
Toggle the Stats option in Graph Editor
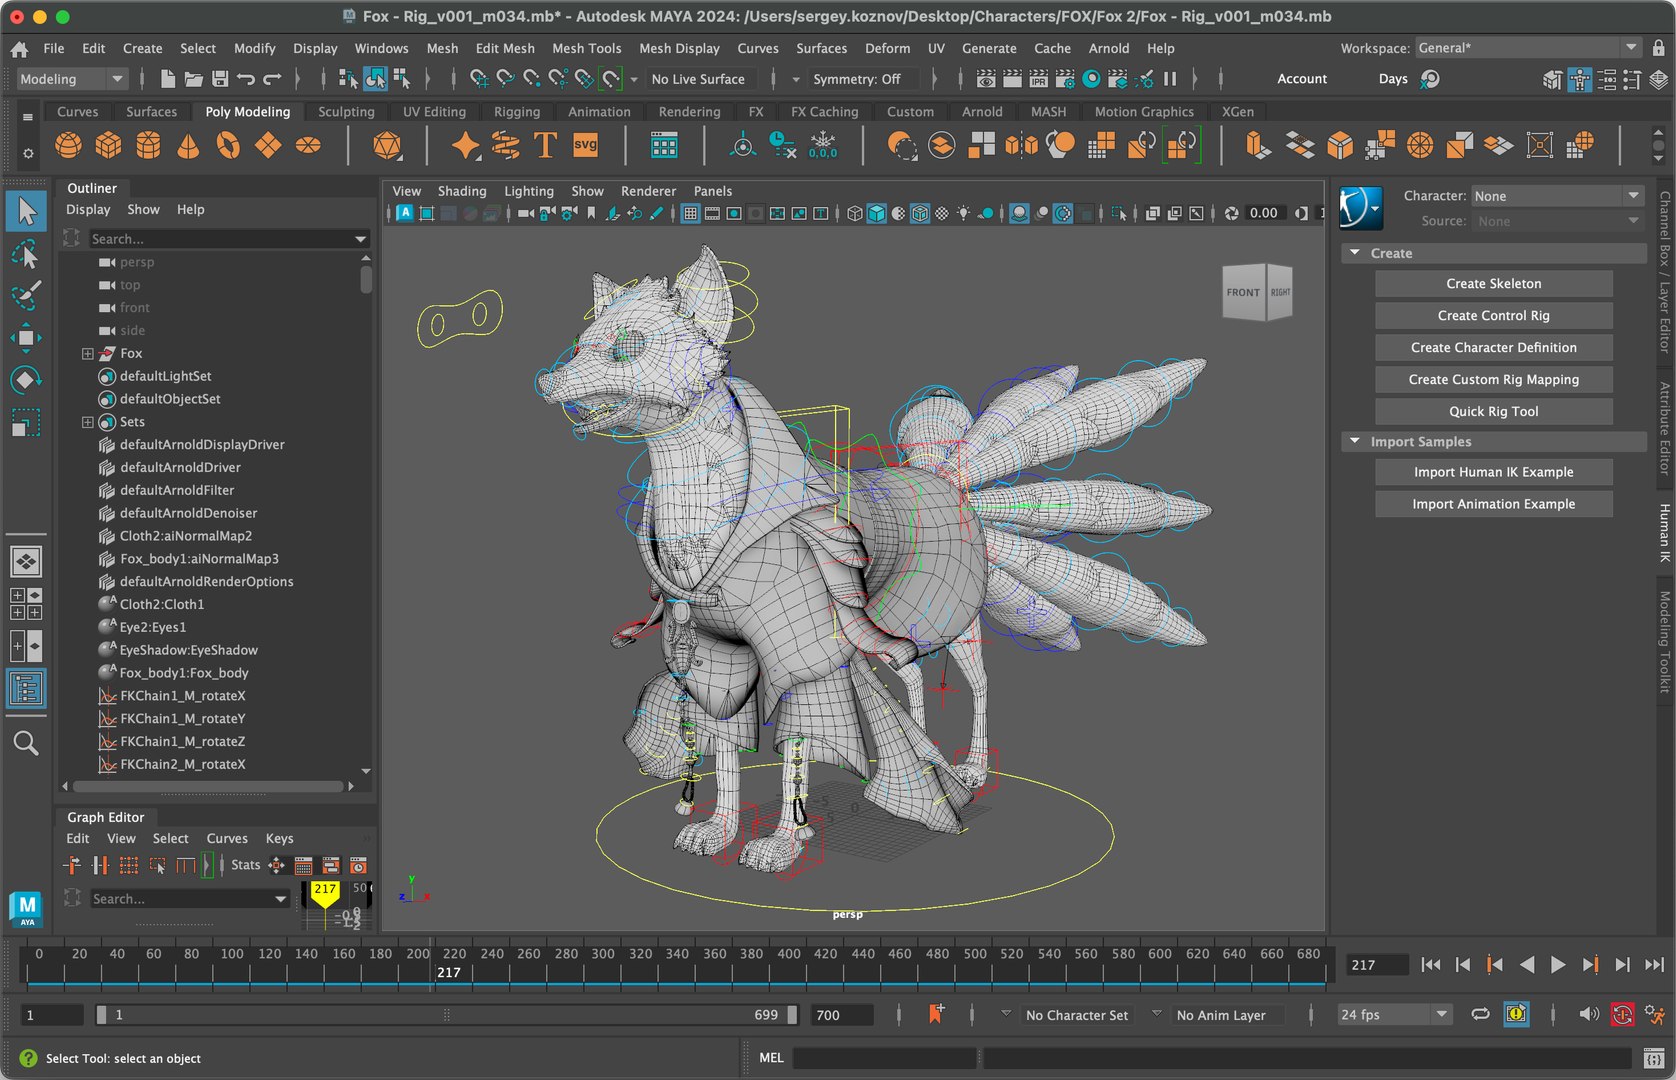click(x=245, y=865)
